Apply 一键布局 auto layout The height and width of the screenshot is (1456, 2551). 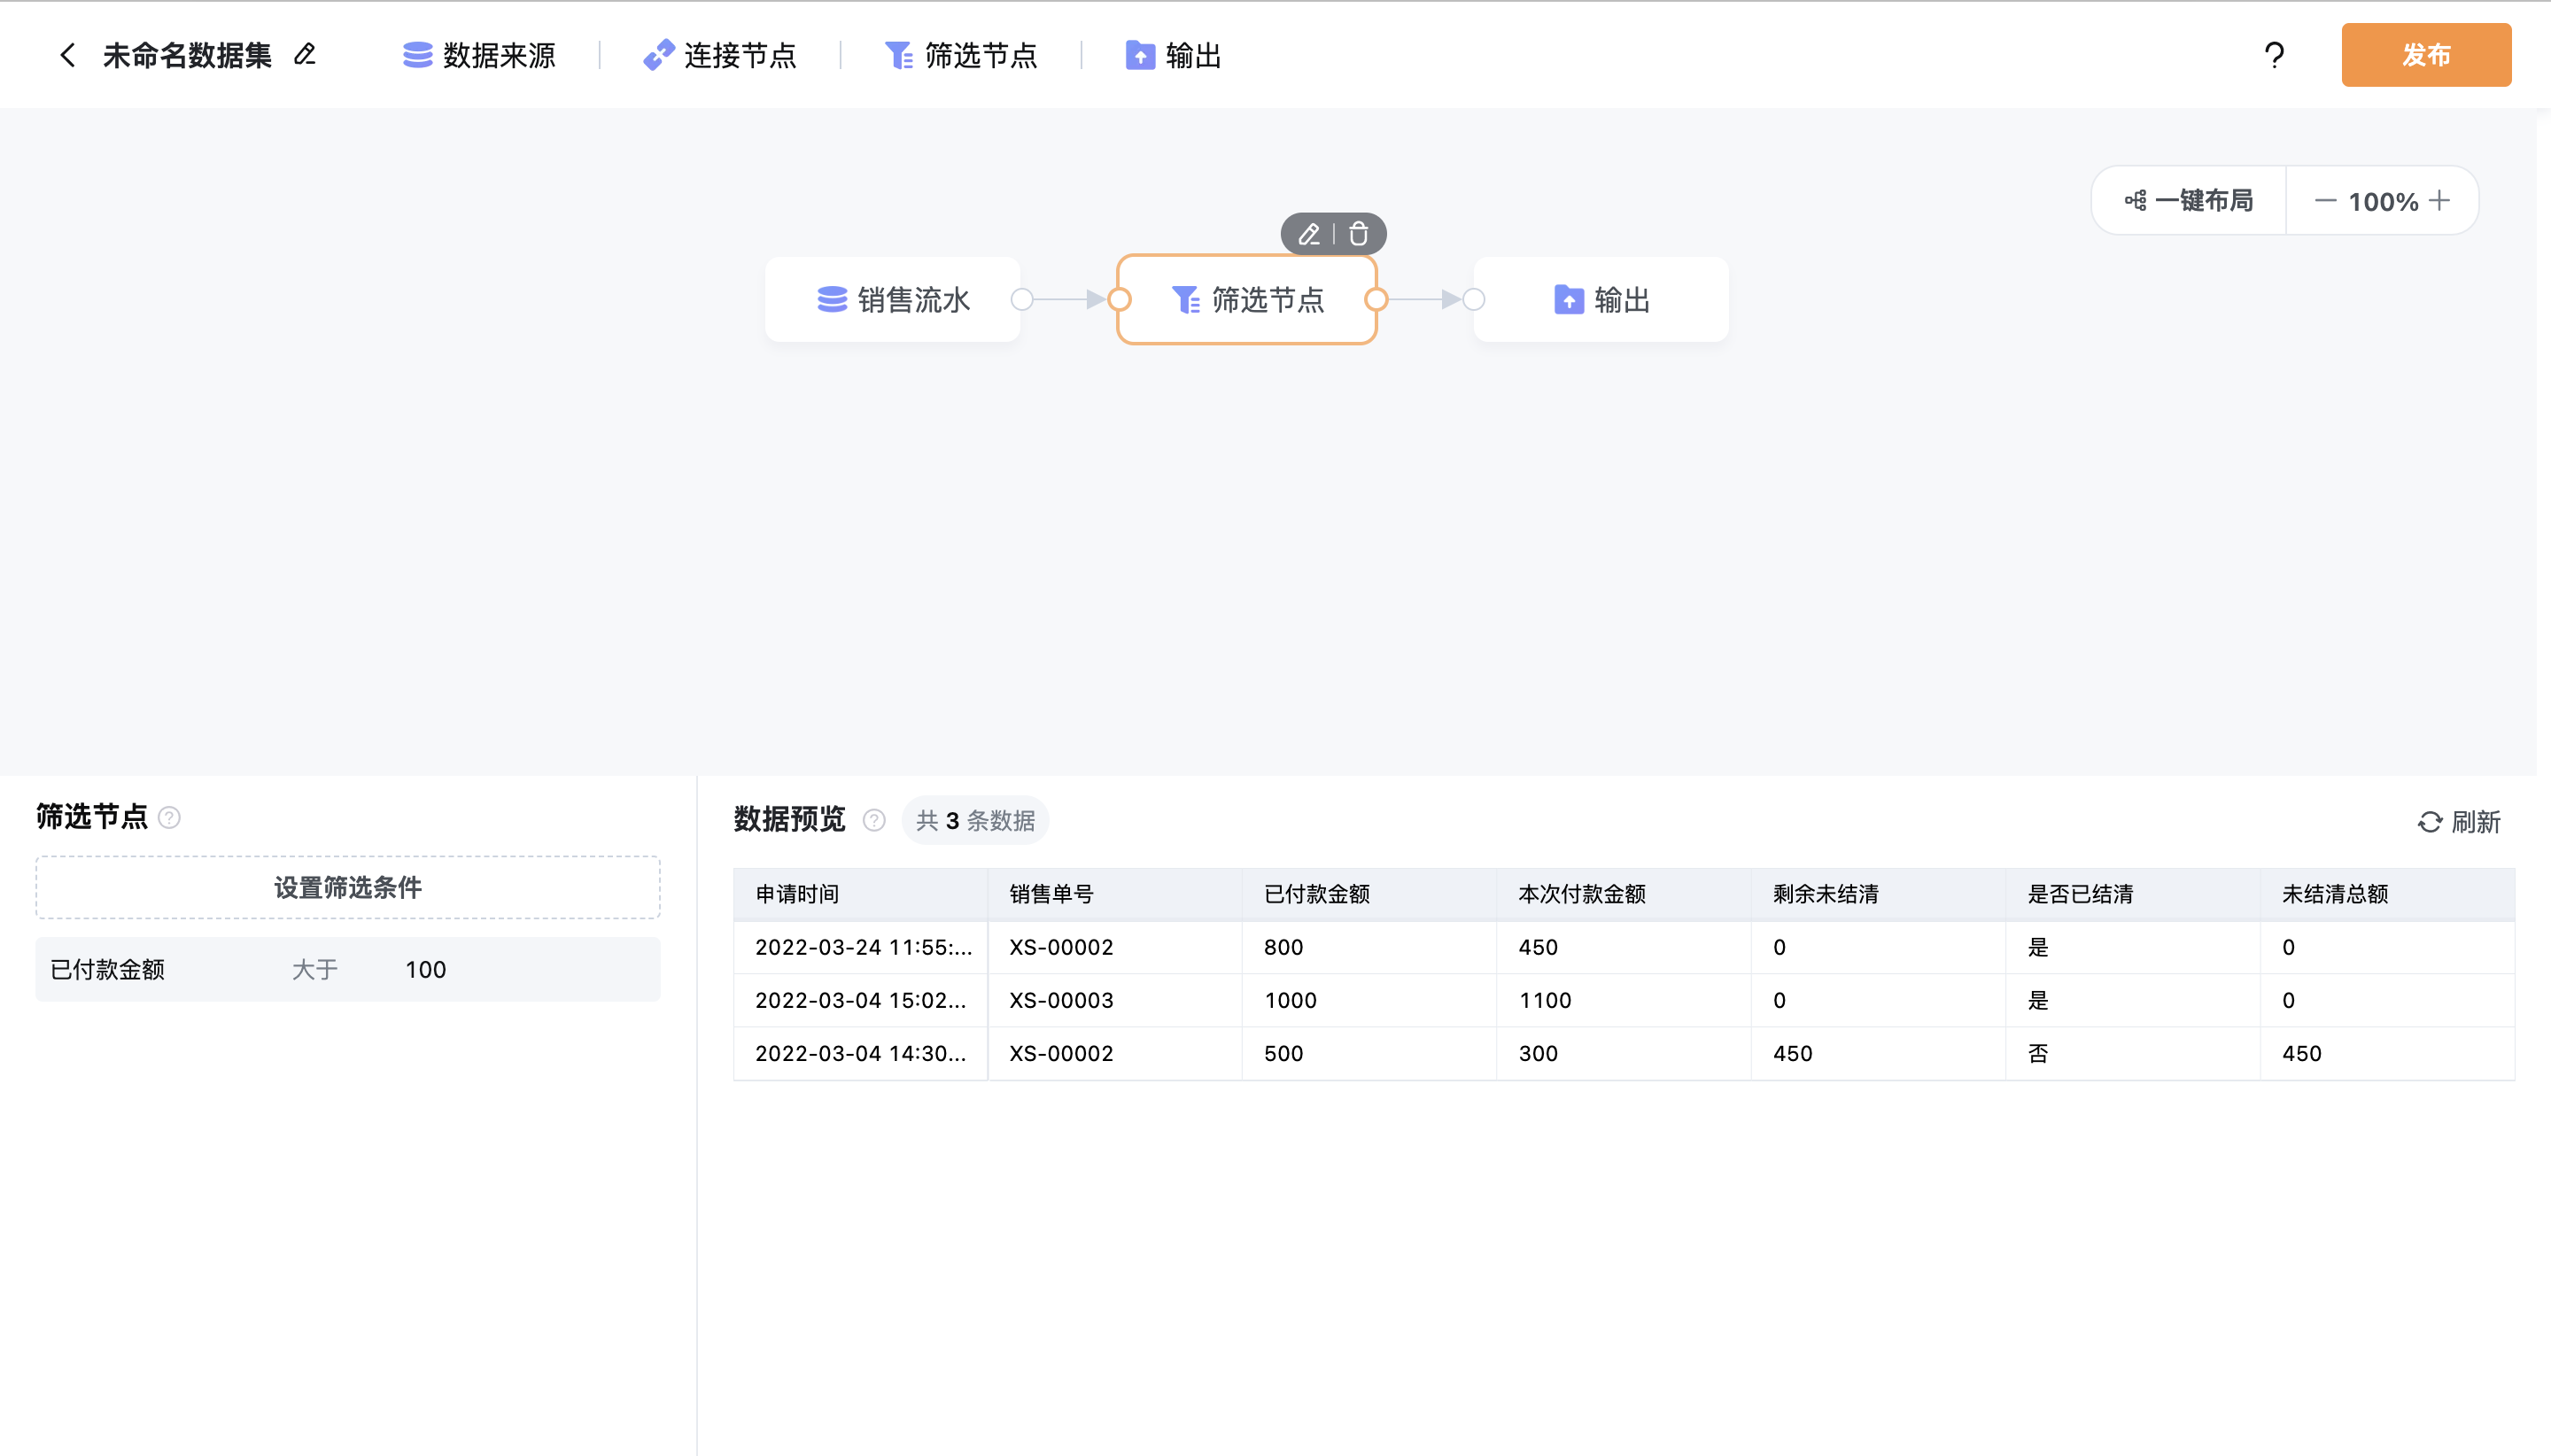(2189, 200)
